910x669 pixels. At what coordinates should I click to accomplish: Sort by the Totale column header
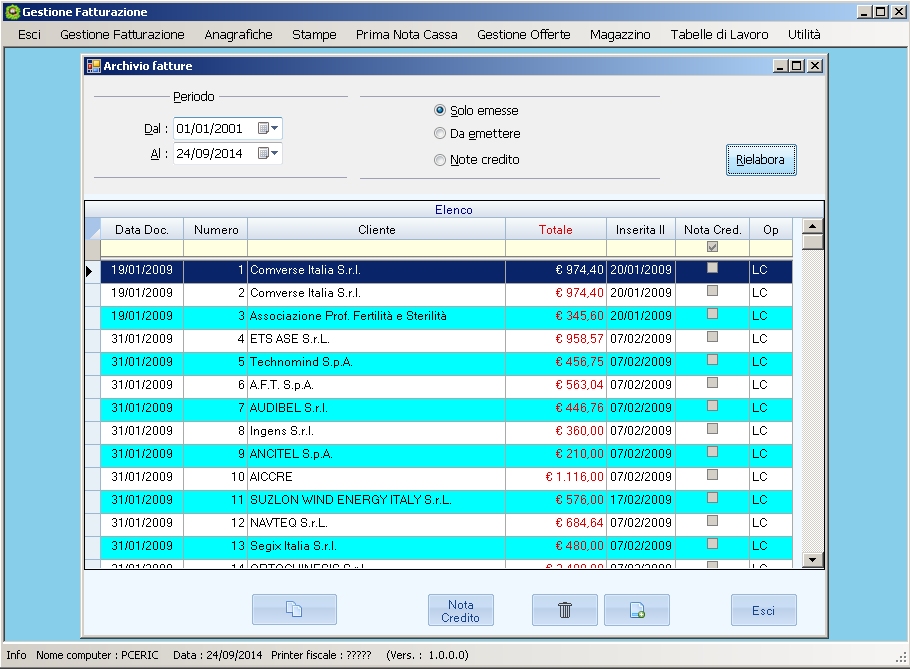(x=555, y=230)
